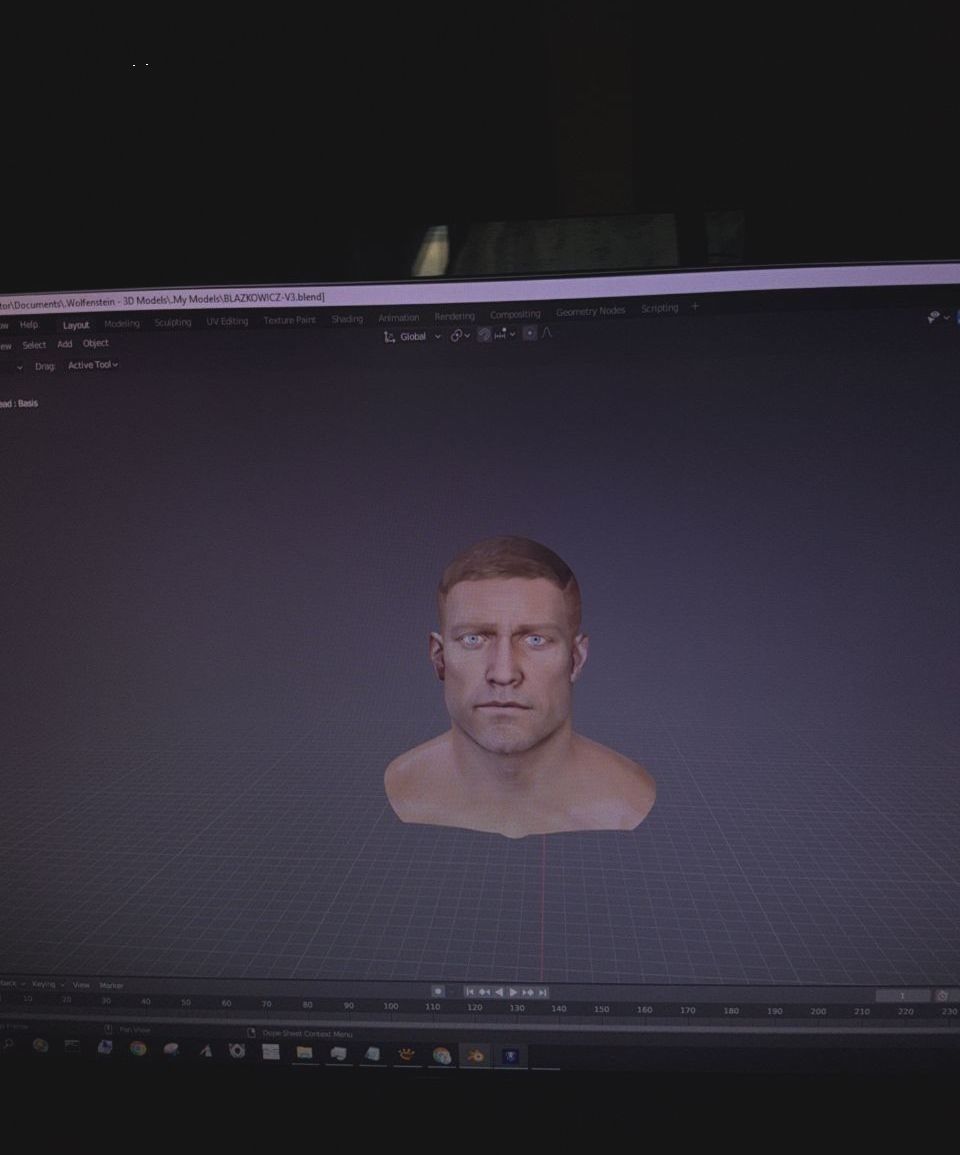Switch to the Rendering workspace tab

[x=455, y=316]
